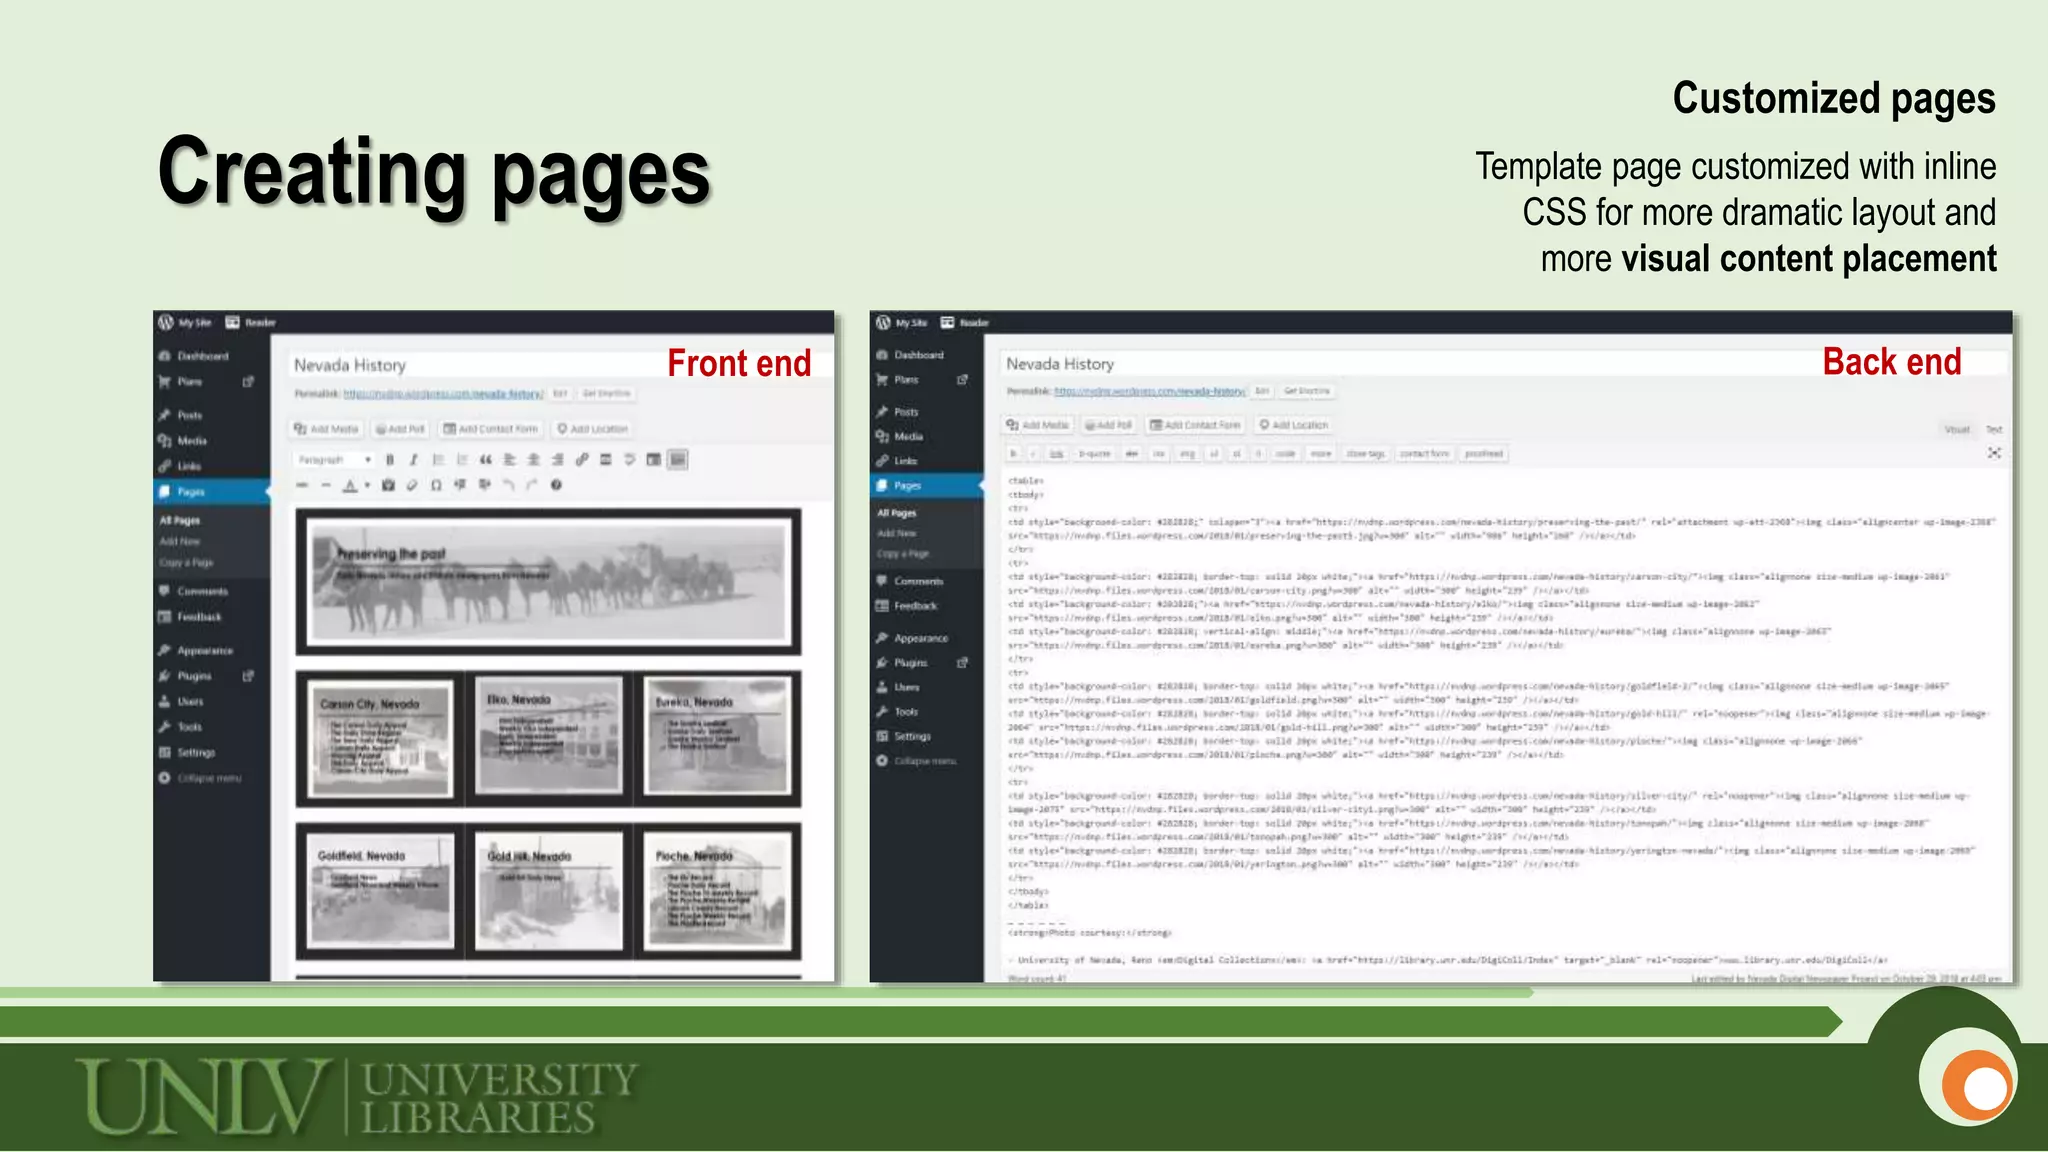The width and height of the screenshot is (2048, 1152).
Task: Switch to Text tab in Back end editor
Action: pyautogui.click(x=1994, y=430)
